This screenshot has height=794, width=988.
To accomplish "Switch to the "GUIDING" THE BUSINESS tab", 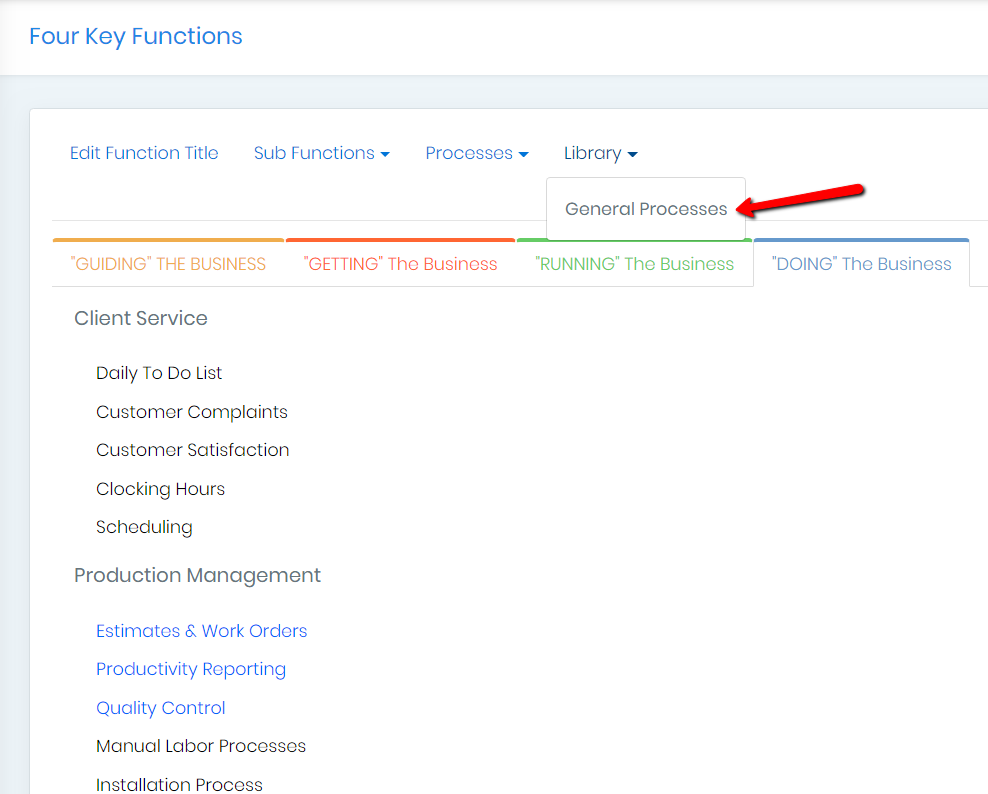I will tap(167, 263).
